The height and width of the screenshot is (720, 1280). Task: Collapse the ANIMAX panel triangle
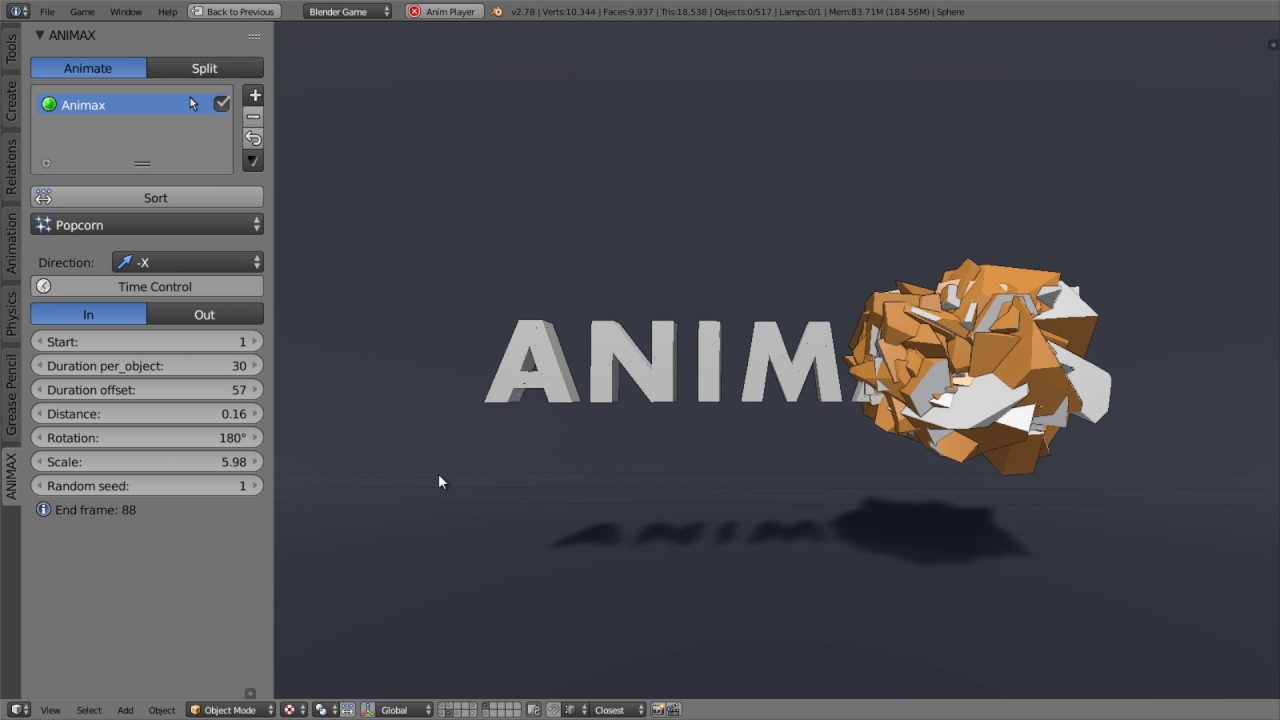(x=39, y=35)
